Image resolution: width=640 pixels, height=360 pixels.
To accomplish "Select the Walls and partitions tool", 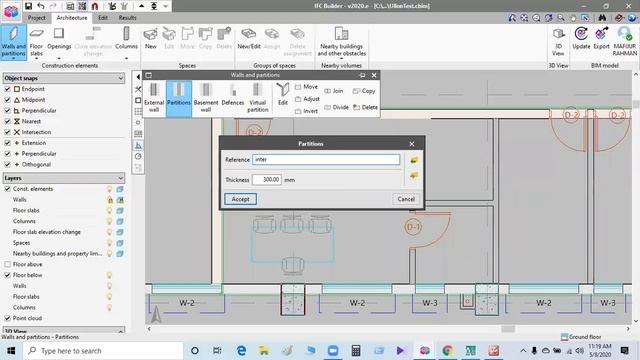I will click(13, 42).
